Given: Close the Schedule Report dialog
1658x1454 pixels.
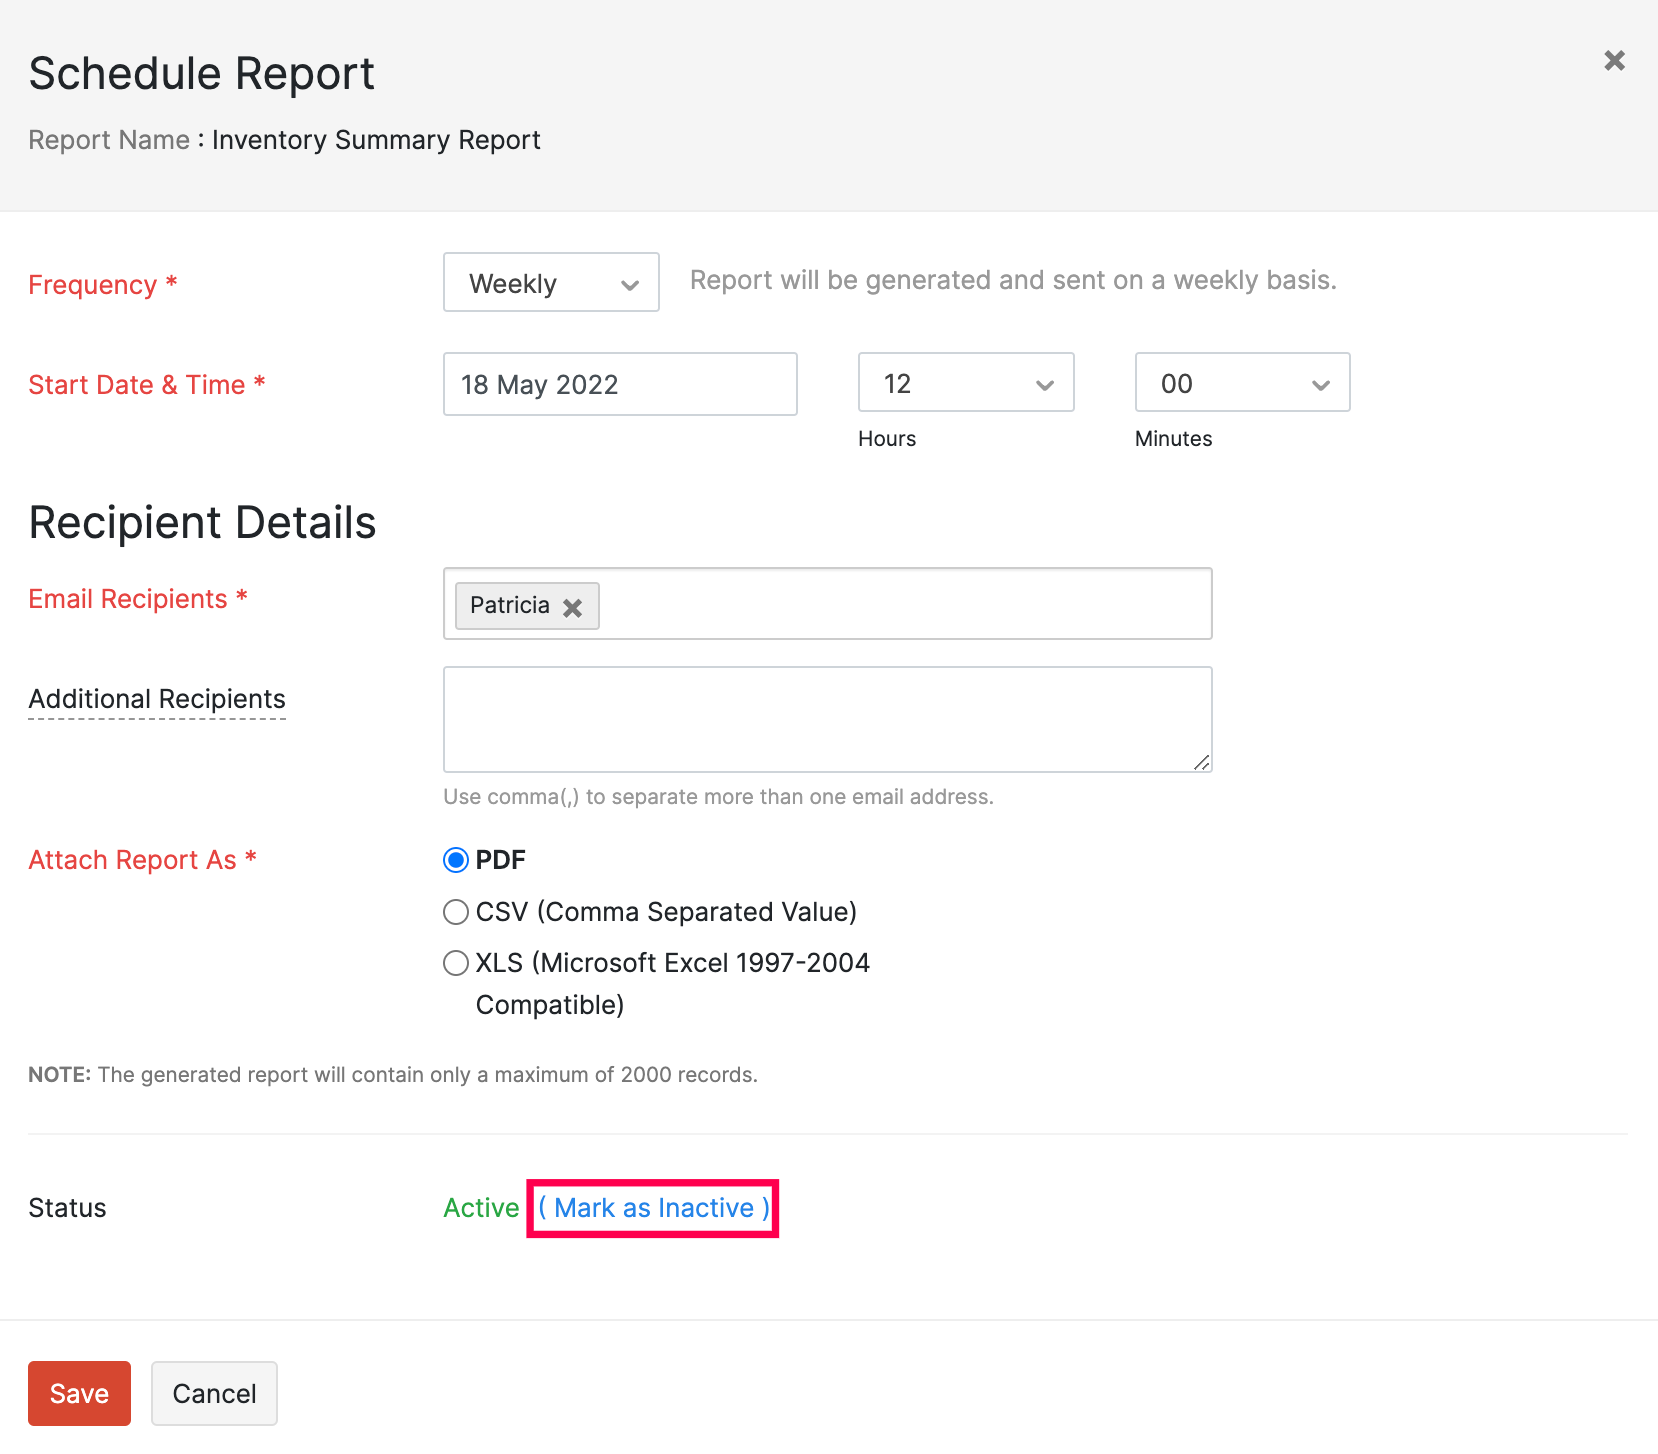Looking at the screenshot, I should pos(1613,60).
